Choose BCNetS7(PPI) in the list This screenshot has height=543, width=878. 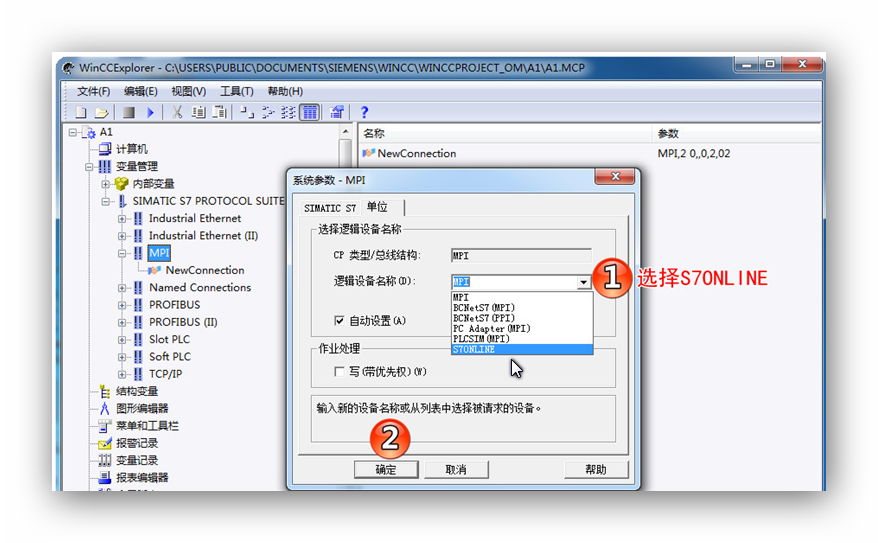click(x=522, y=318)
